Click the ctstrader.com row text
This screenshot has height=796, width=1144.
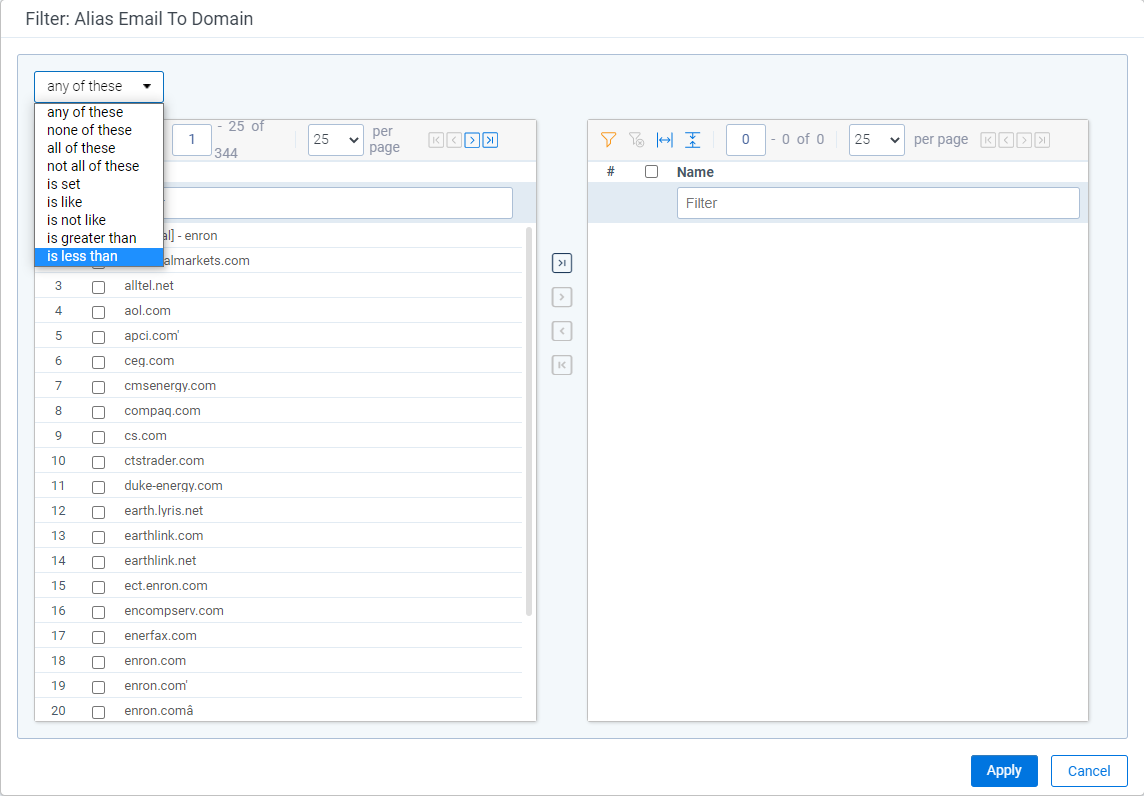tap(164, 460)
